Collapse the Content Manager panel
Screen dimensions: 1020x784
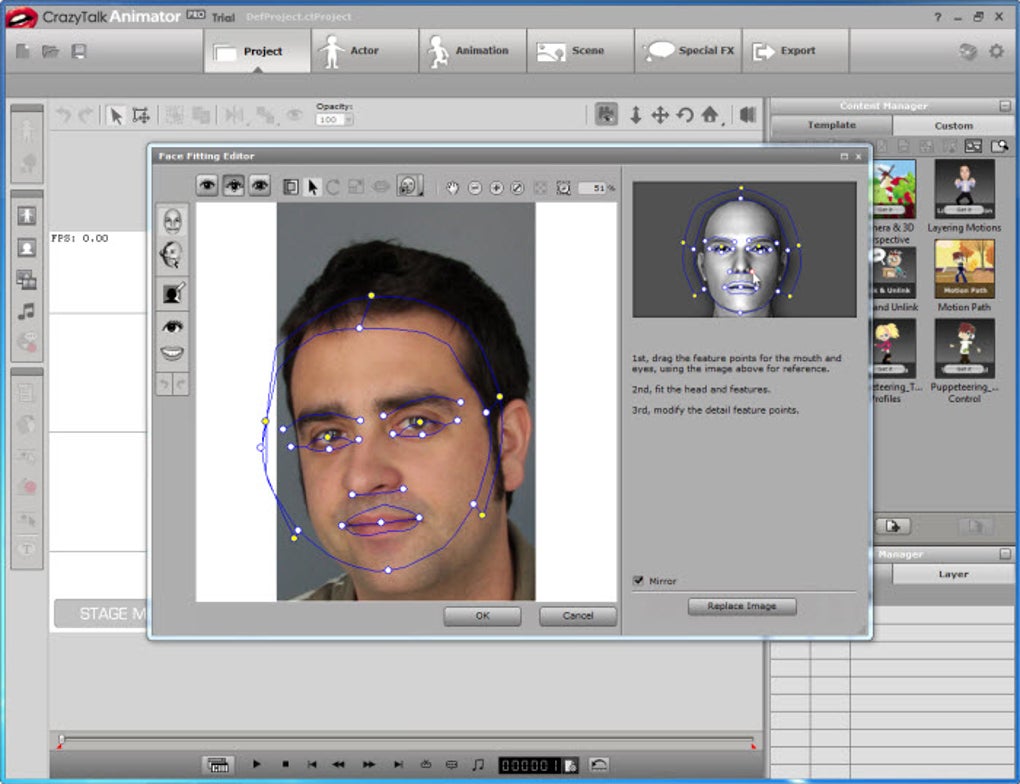[1004, 106]
